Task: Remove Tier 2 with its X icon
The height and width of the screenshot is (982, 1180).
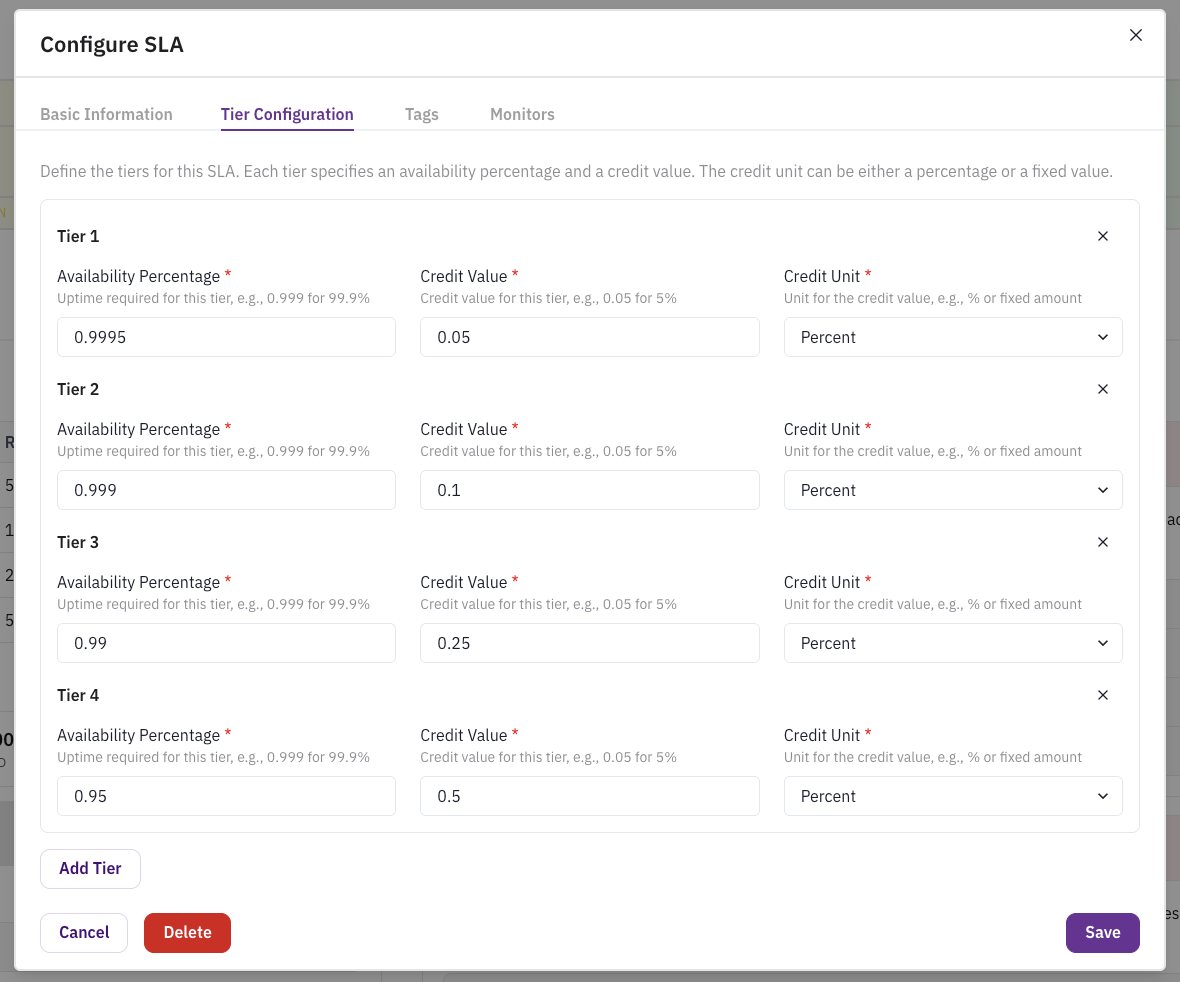Action: click(x=1103, y=390)
